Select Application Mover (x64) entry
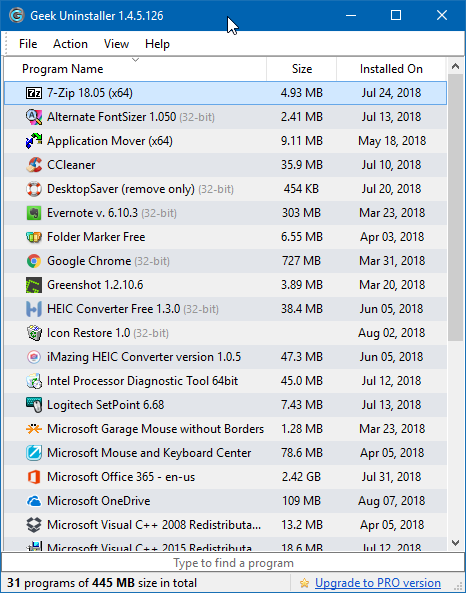This screenshot has width=466, height=593. tap(110, 141)
